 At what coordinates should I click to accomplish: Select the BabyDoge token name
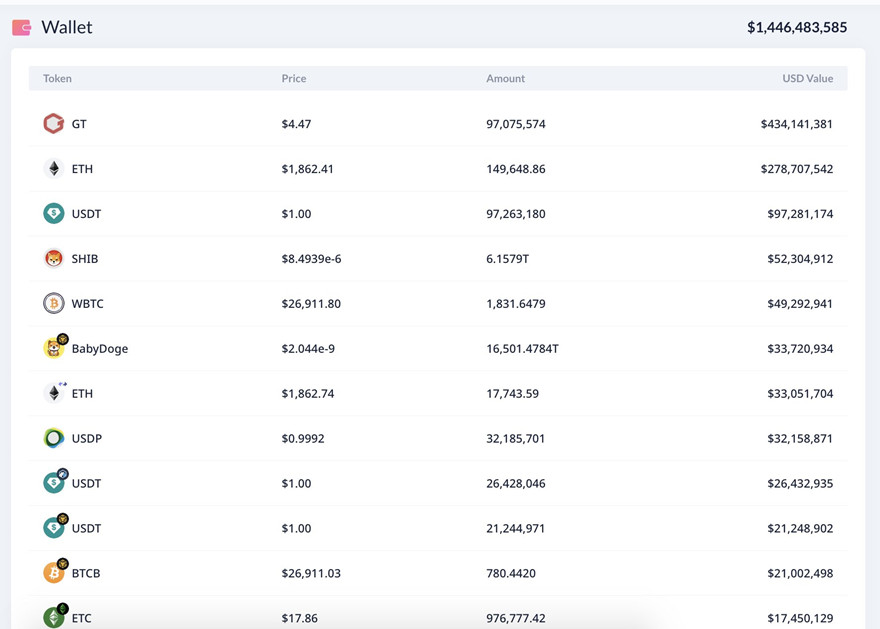tap(100, 349)
